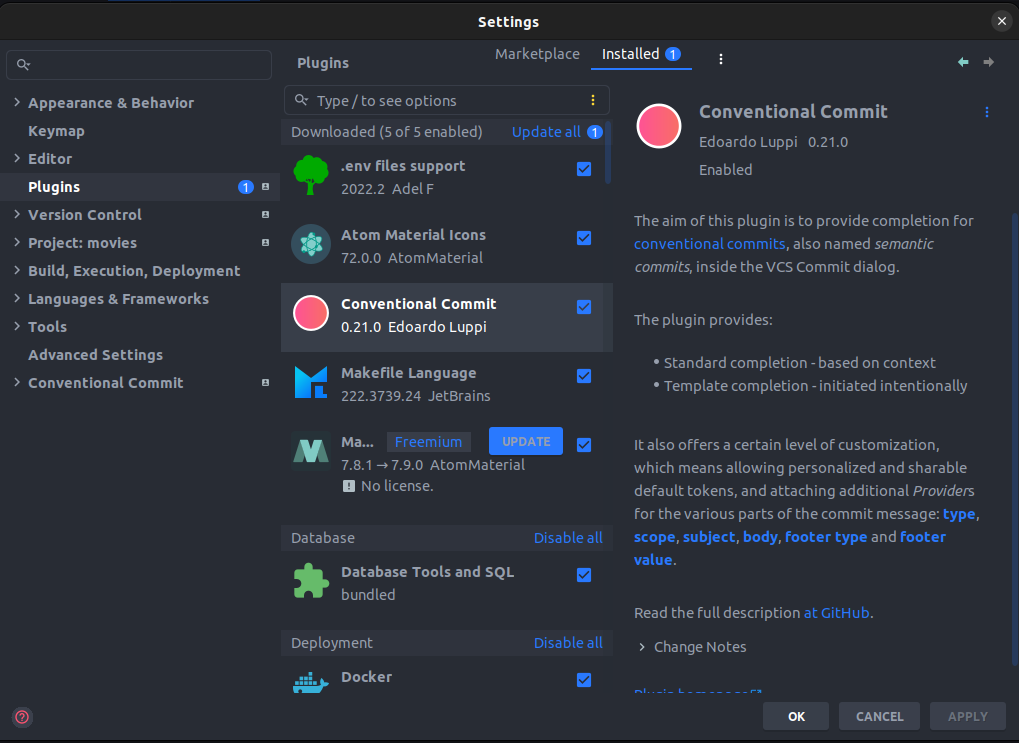Select Plugins in the settings tree
The width and height of the screenshot is (1019, 743).
coord(140,187)
